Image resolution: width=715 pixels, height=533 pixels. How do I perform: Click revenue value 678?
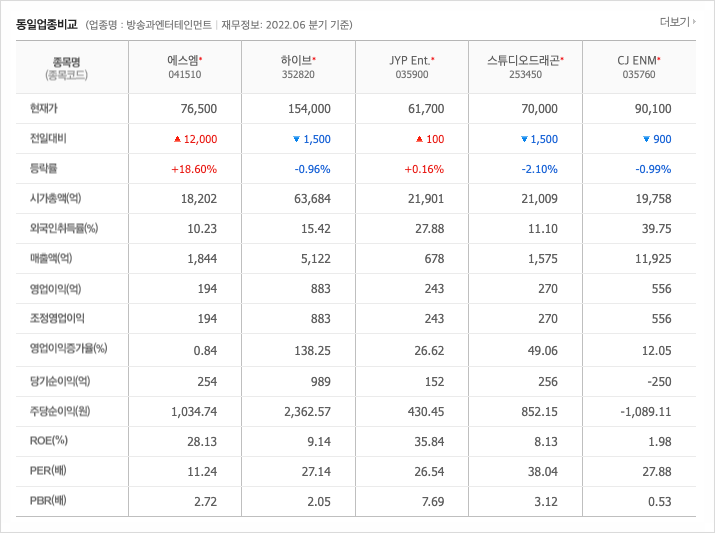434,259
